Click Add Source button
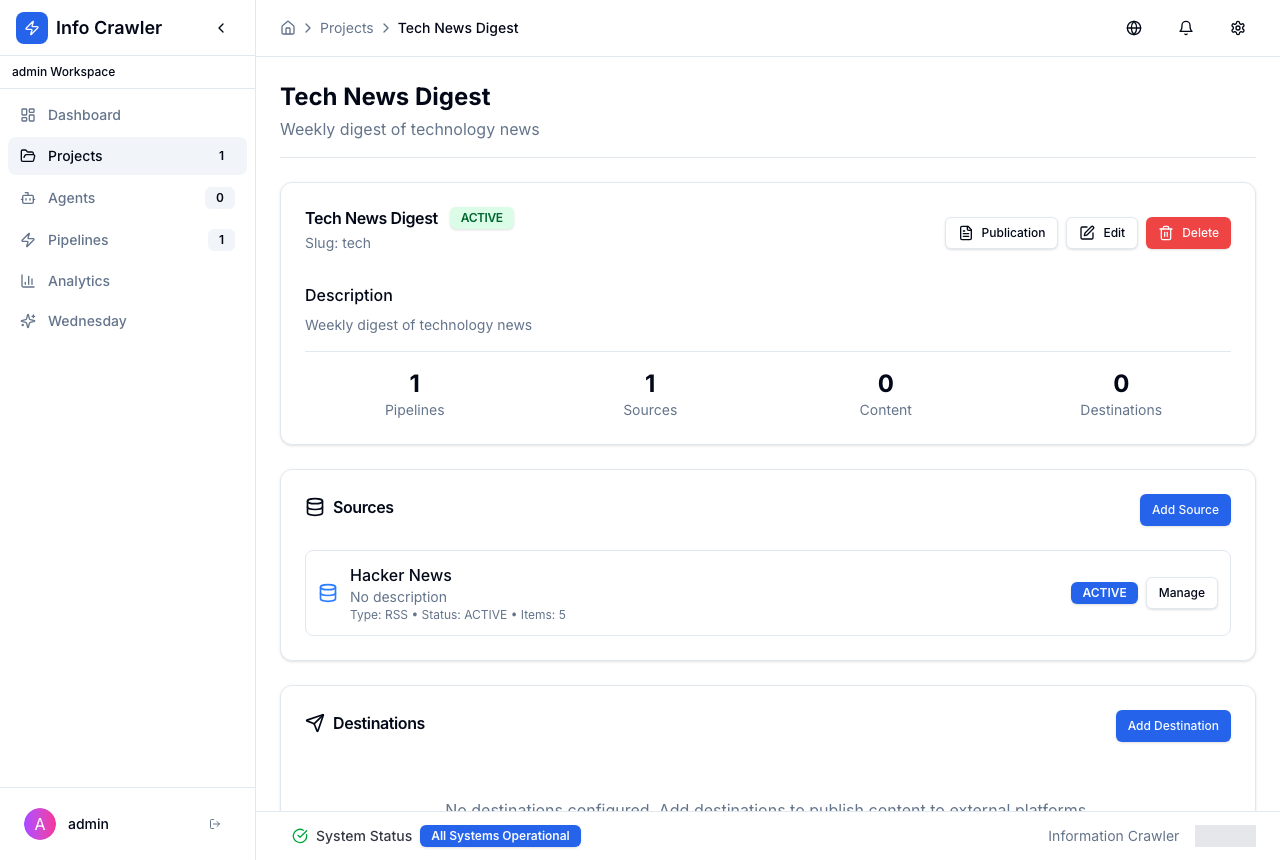Screen dimensions: 1280x860 (1185, 510)
